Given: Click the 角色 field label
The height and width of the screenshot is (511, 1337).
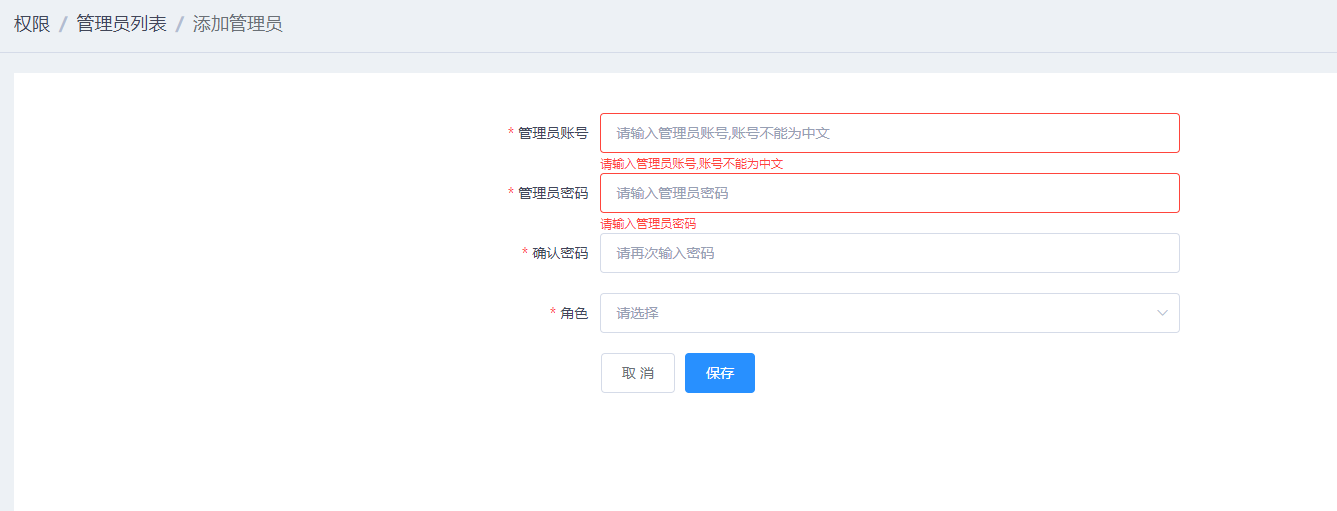Looking at the screenshot, I should (574, 313).
